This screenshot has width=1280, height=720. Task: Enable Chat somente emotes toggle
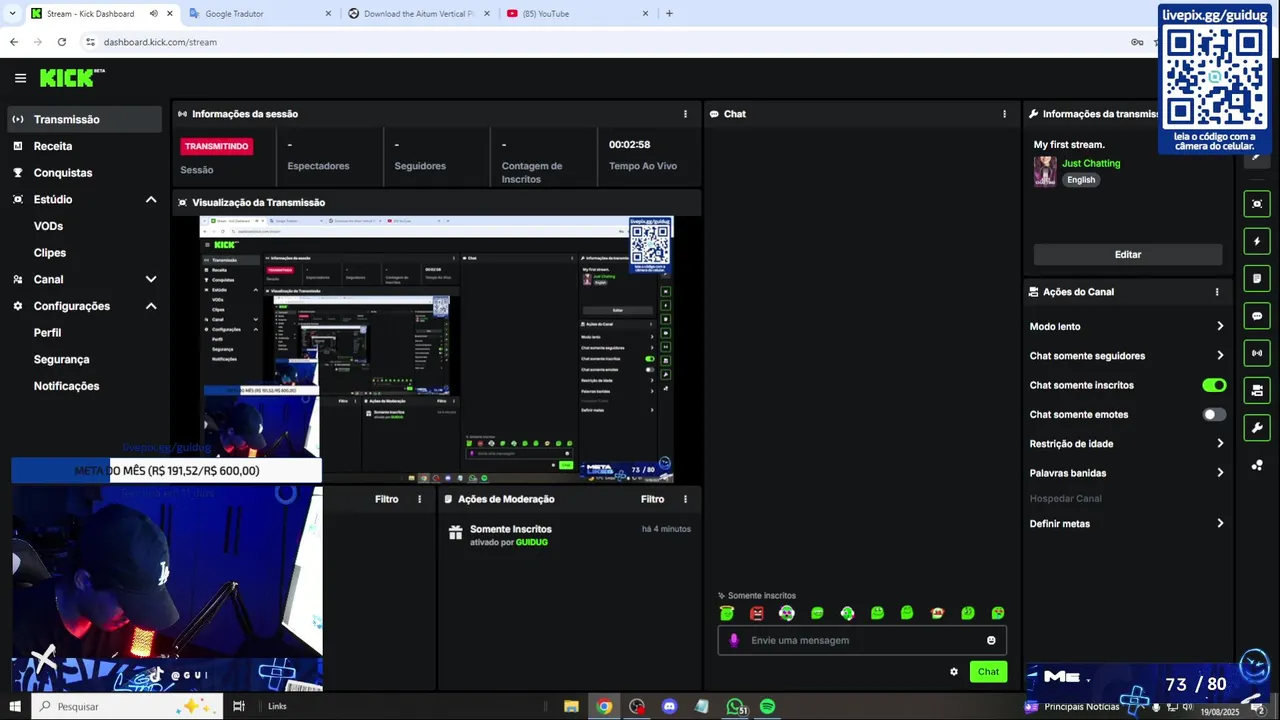1214,414
